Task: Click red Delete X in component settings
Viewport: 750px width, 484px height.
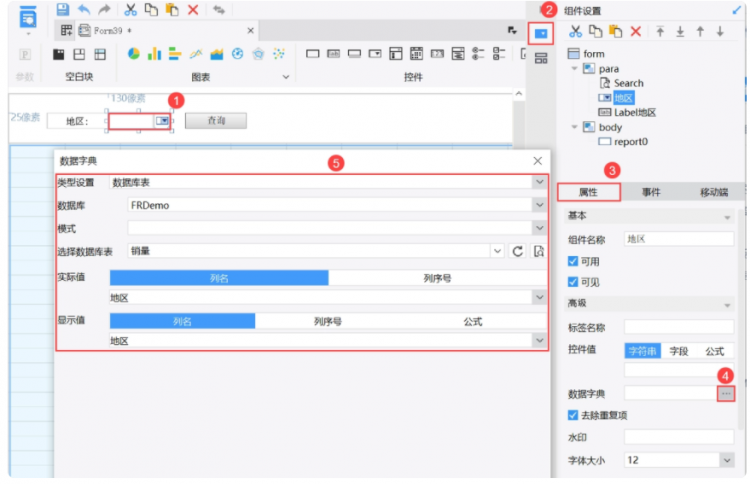Action: [x=635, y=32]
